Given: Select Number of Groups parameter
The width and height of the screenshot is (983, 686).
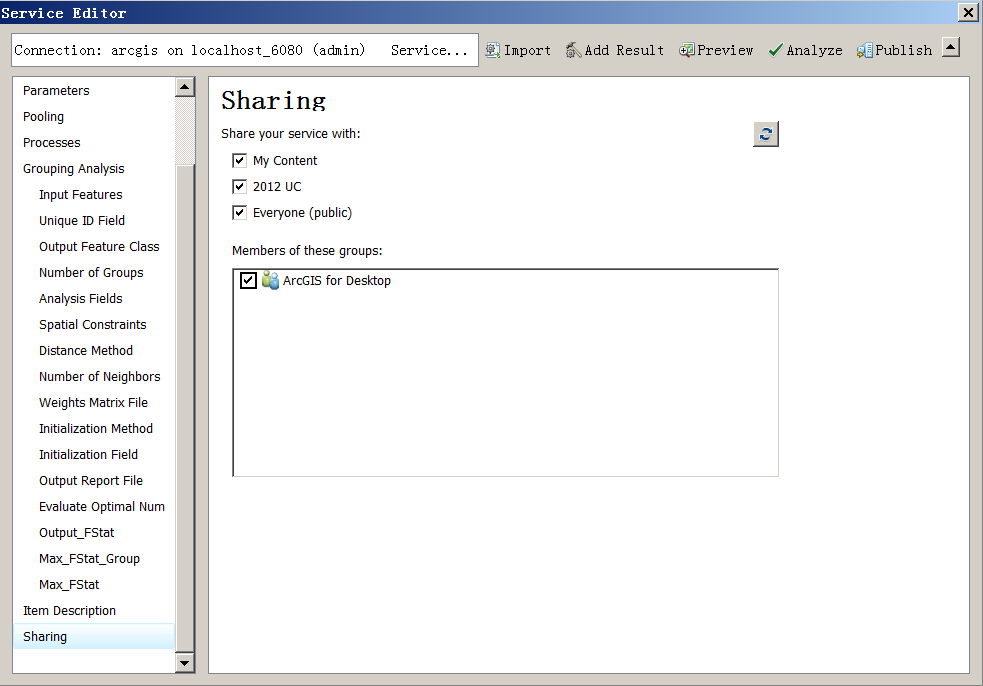Looking at the screenshot, I should (x=92, y=273).
